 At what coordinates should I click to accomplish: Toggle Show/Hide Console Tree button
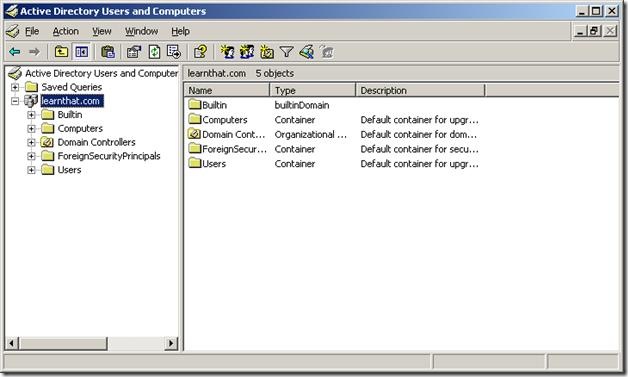tap(82, 52)
